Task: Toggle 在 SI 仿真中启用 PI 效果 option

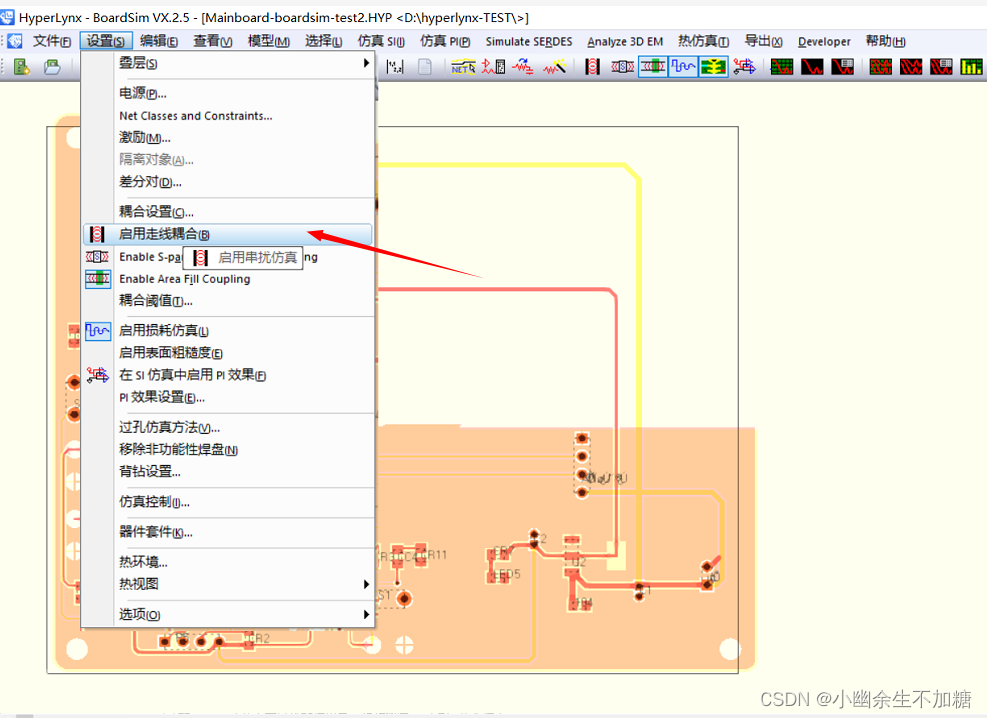Action: point(228,375)
